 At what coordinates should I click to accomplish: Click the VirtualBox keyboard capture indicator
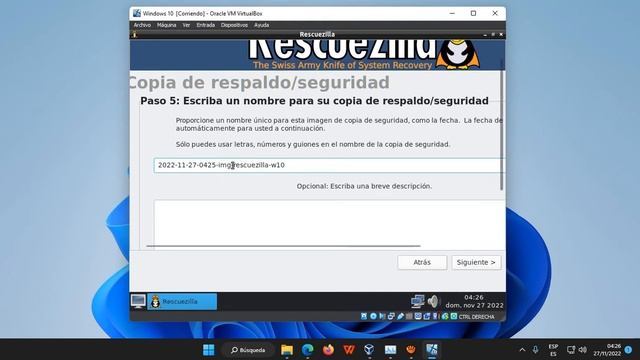pos(454,316)
